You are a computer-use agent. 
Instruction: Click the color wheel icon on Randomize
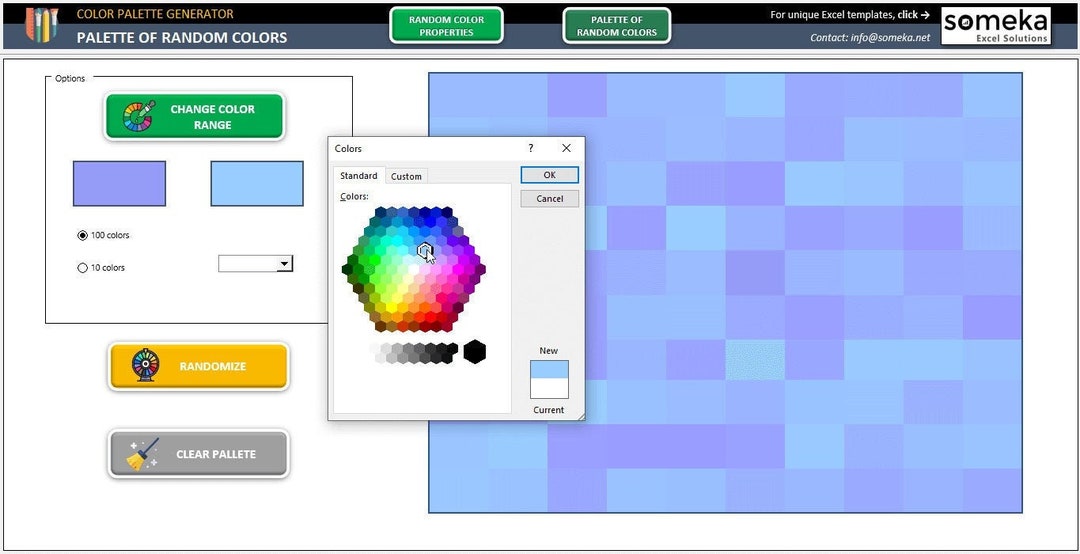[145, 365]
